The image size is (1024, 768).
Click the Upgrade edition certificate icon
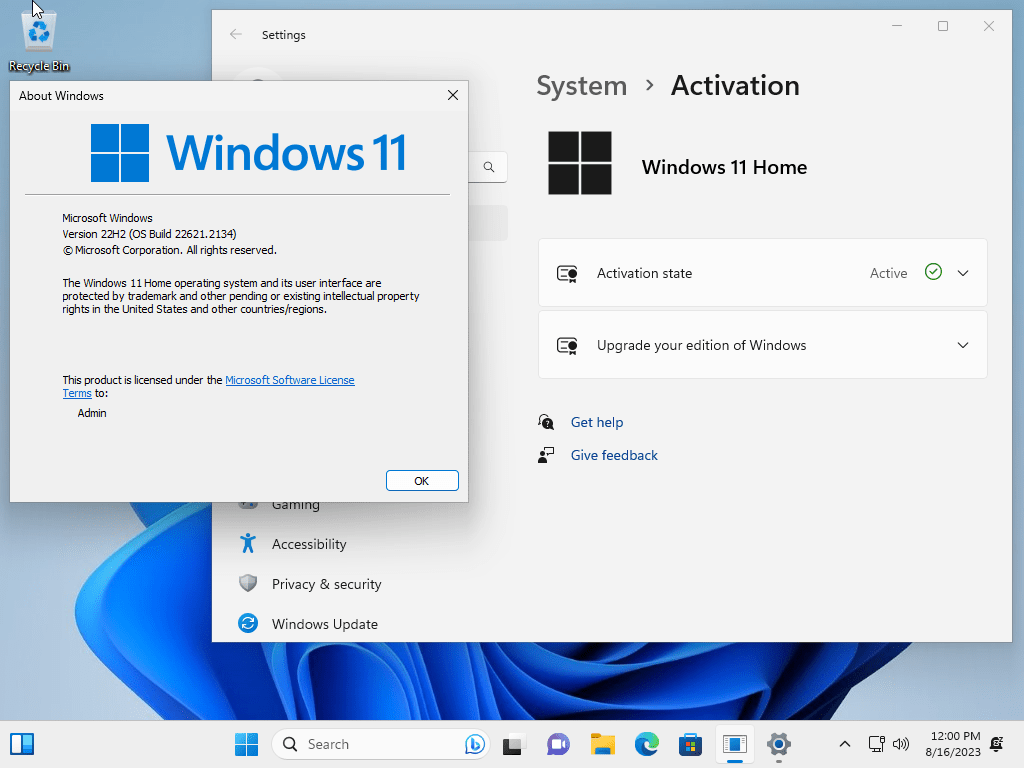point(567,345)
